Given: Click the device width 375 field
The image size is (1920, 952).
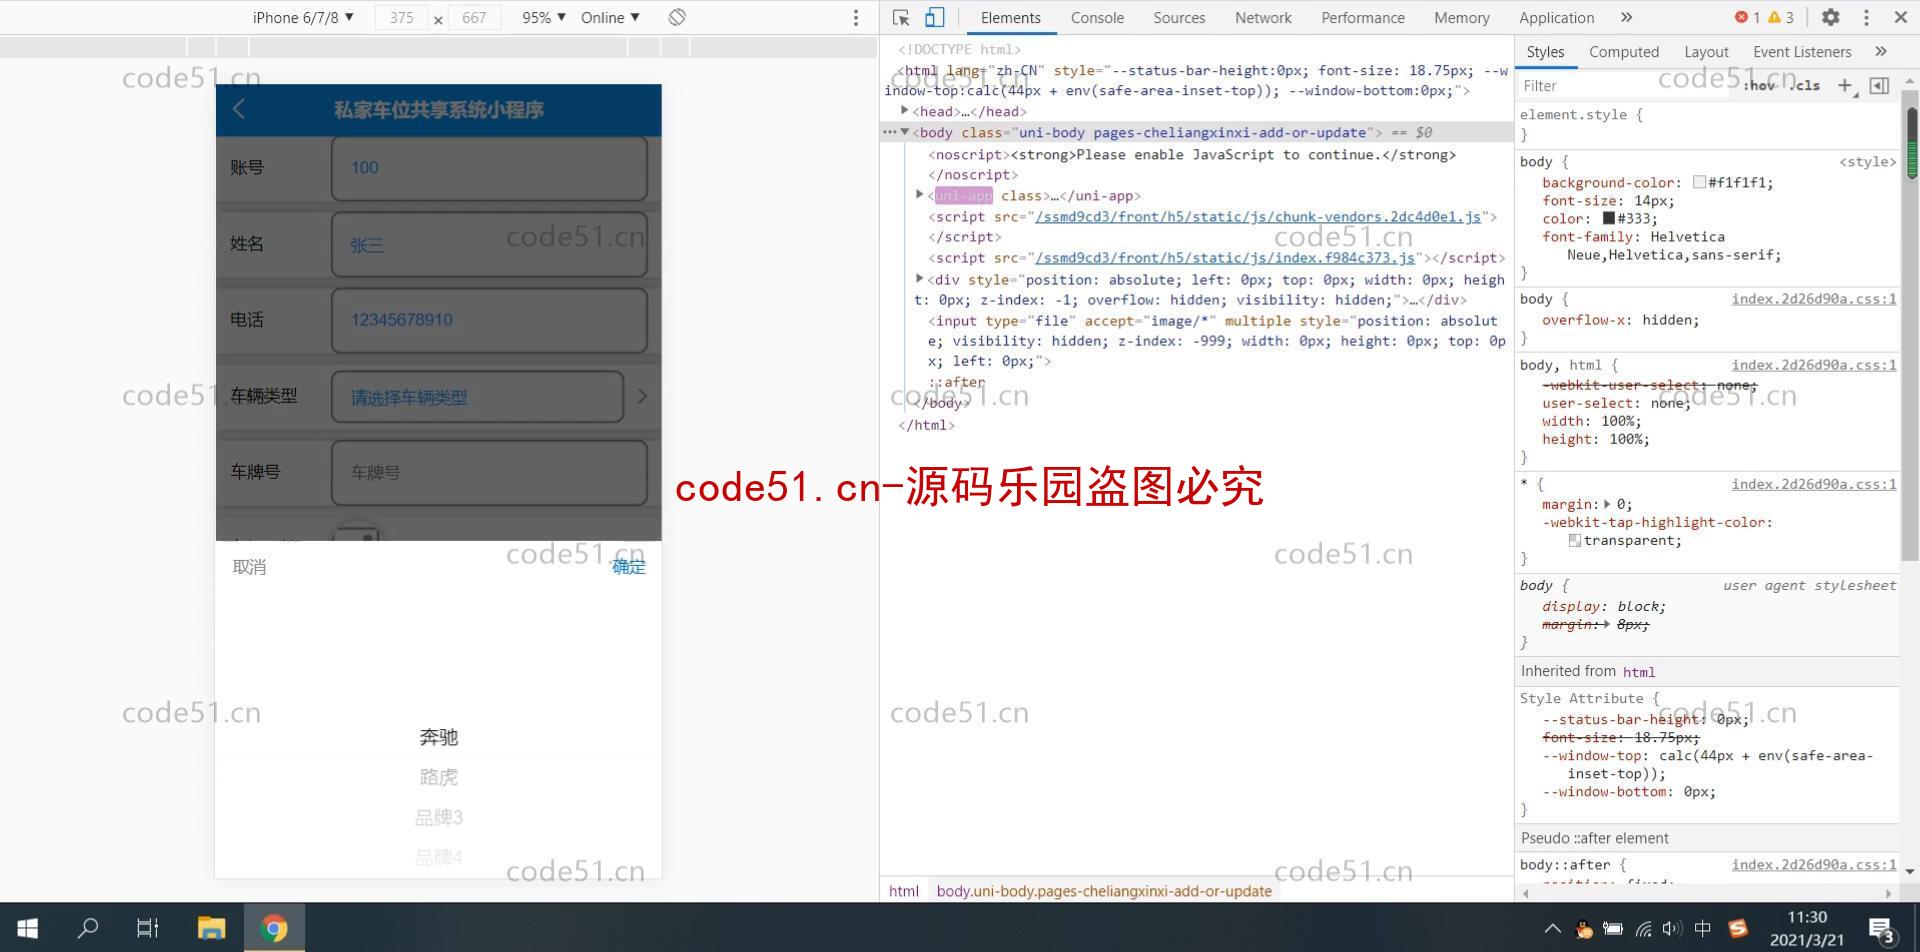Looking at the screenshot, I should click(402, 18).
